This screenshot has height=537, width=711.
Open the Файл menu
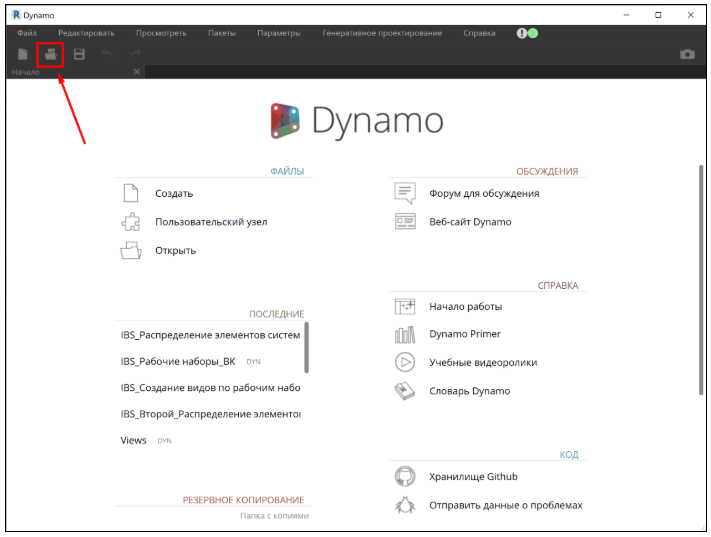(27, 33)
